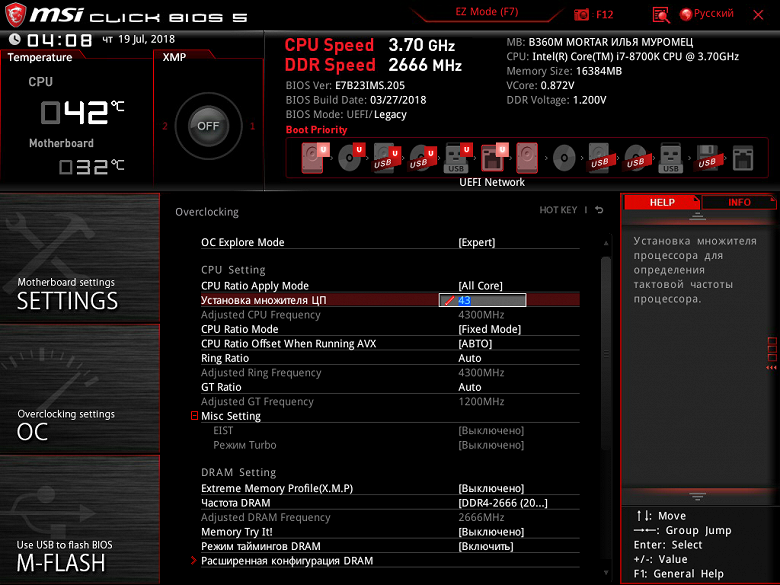Select the UEFI optical disc boot icon
This screenshot has width=780, height=585.
click(x=351, y=158)
